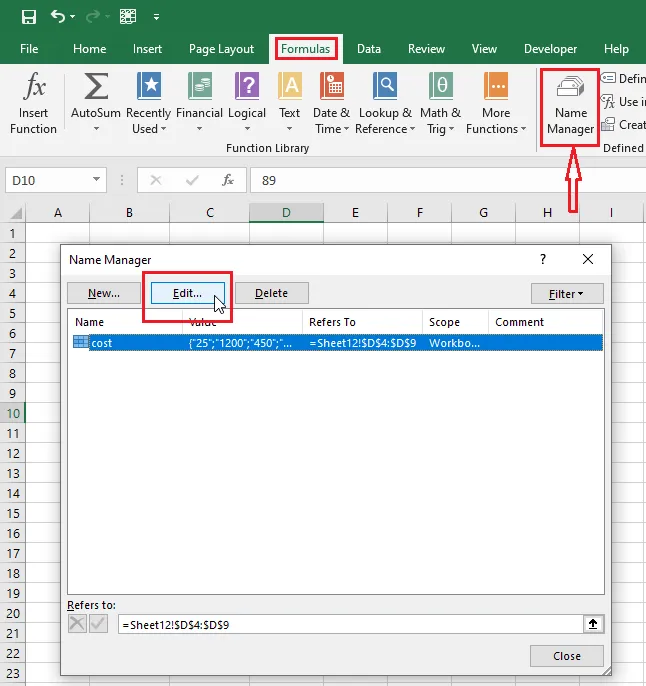Open the Review tab
646x686 pixels.
tap(426, 49)
